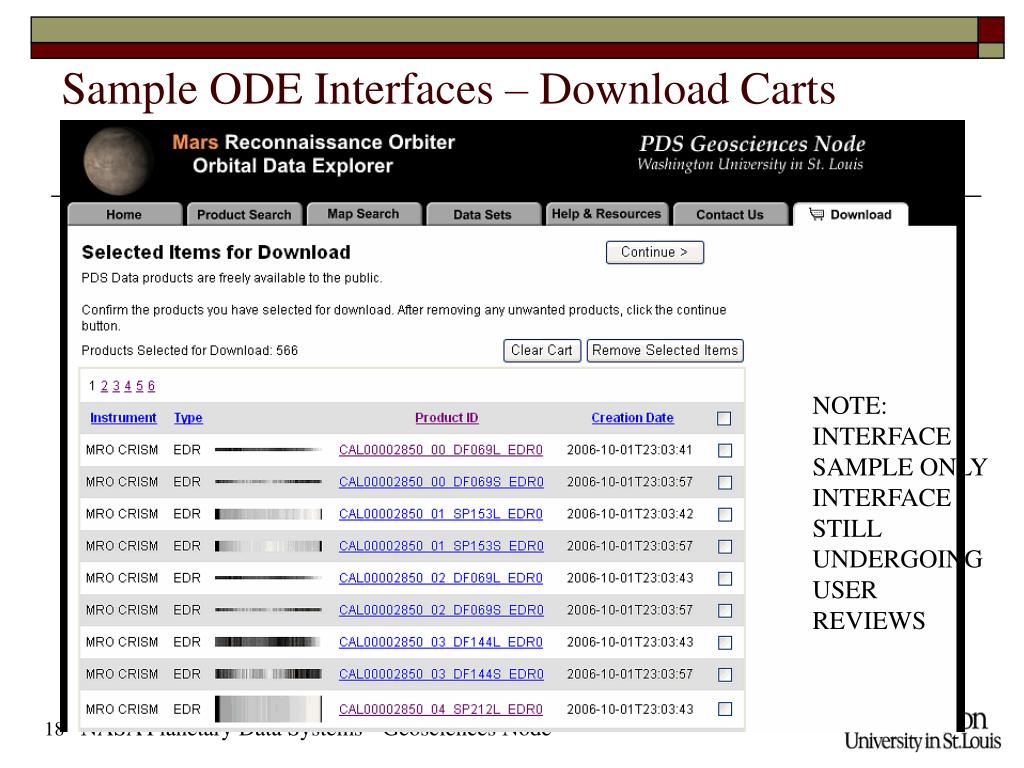Image resolution: width=1024 pixels, height=768 pixels.
Task: Click thumbnail preview for CAL00002850_01_SP153S_EDR0
Action: (x=268, y=546)
